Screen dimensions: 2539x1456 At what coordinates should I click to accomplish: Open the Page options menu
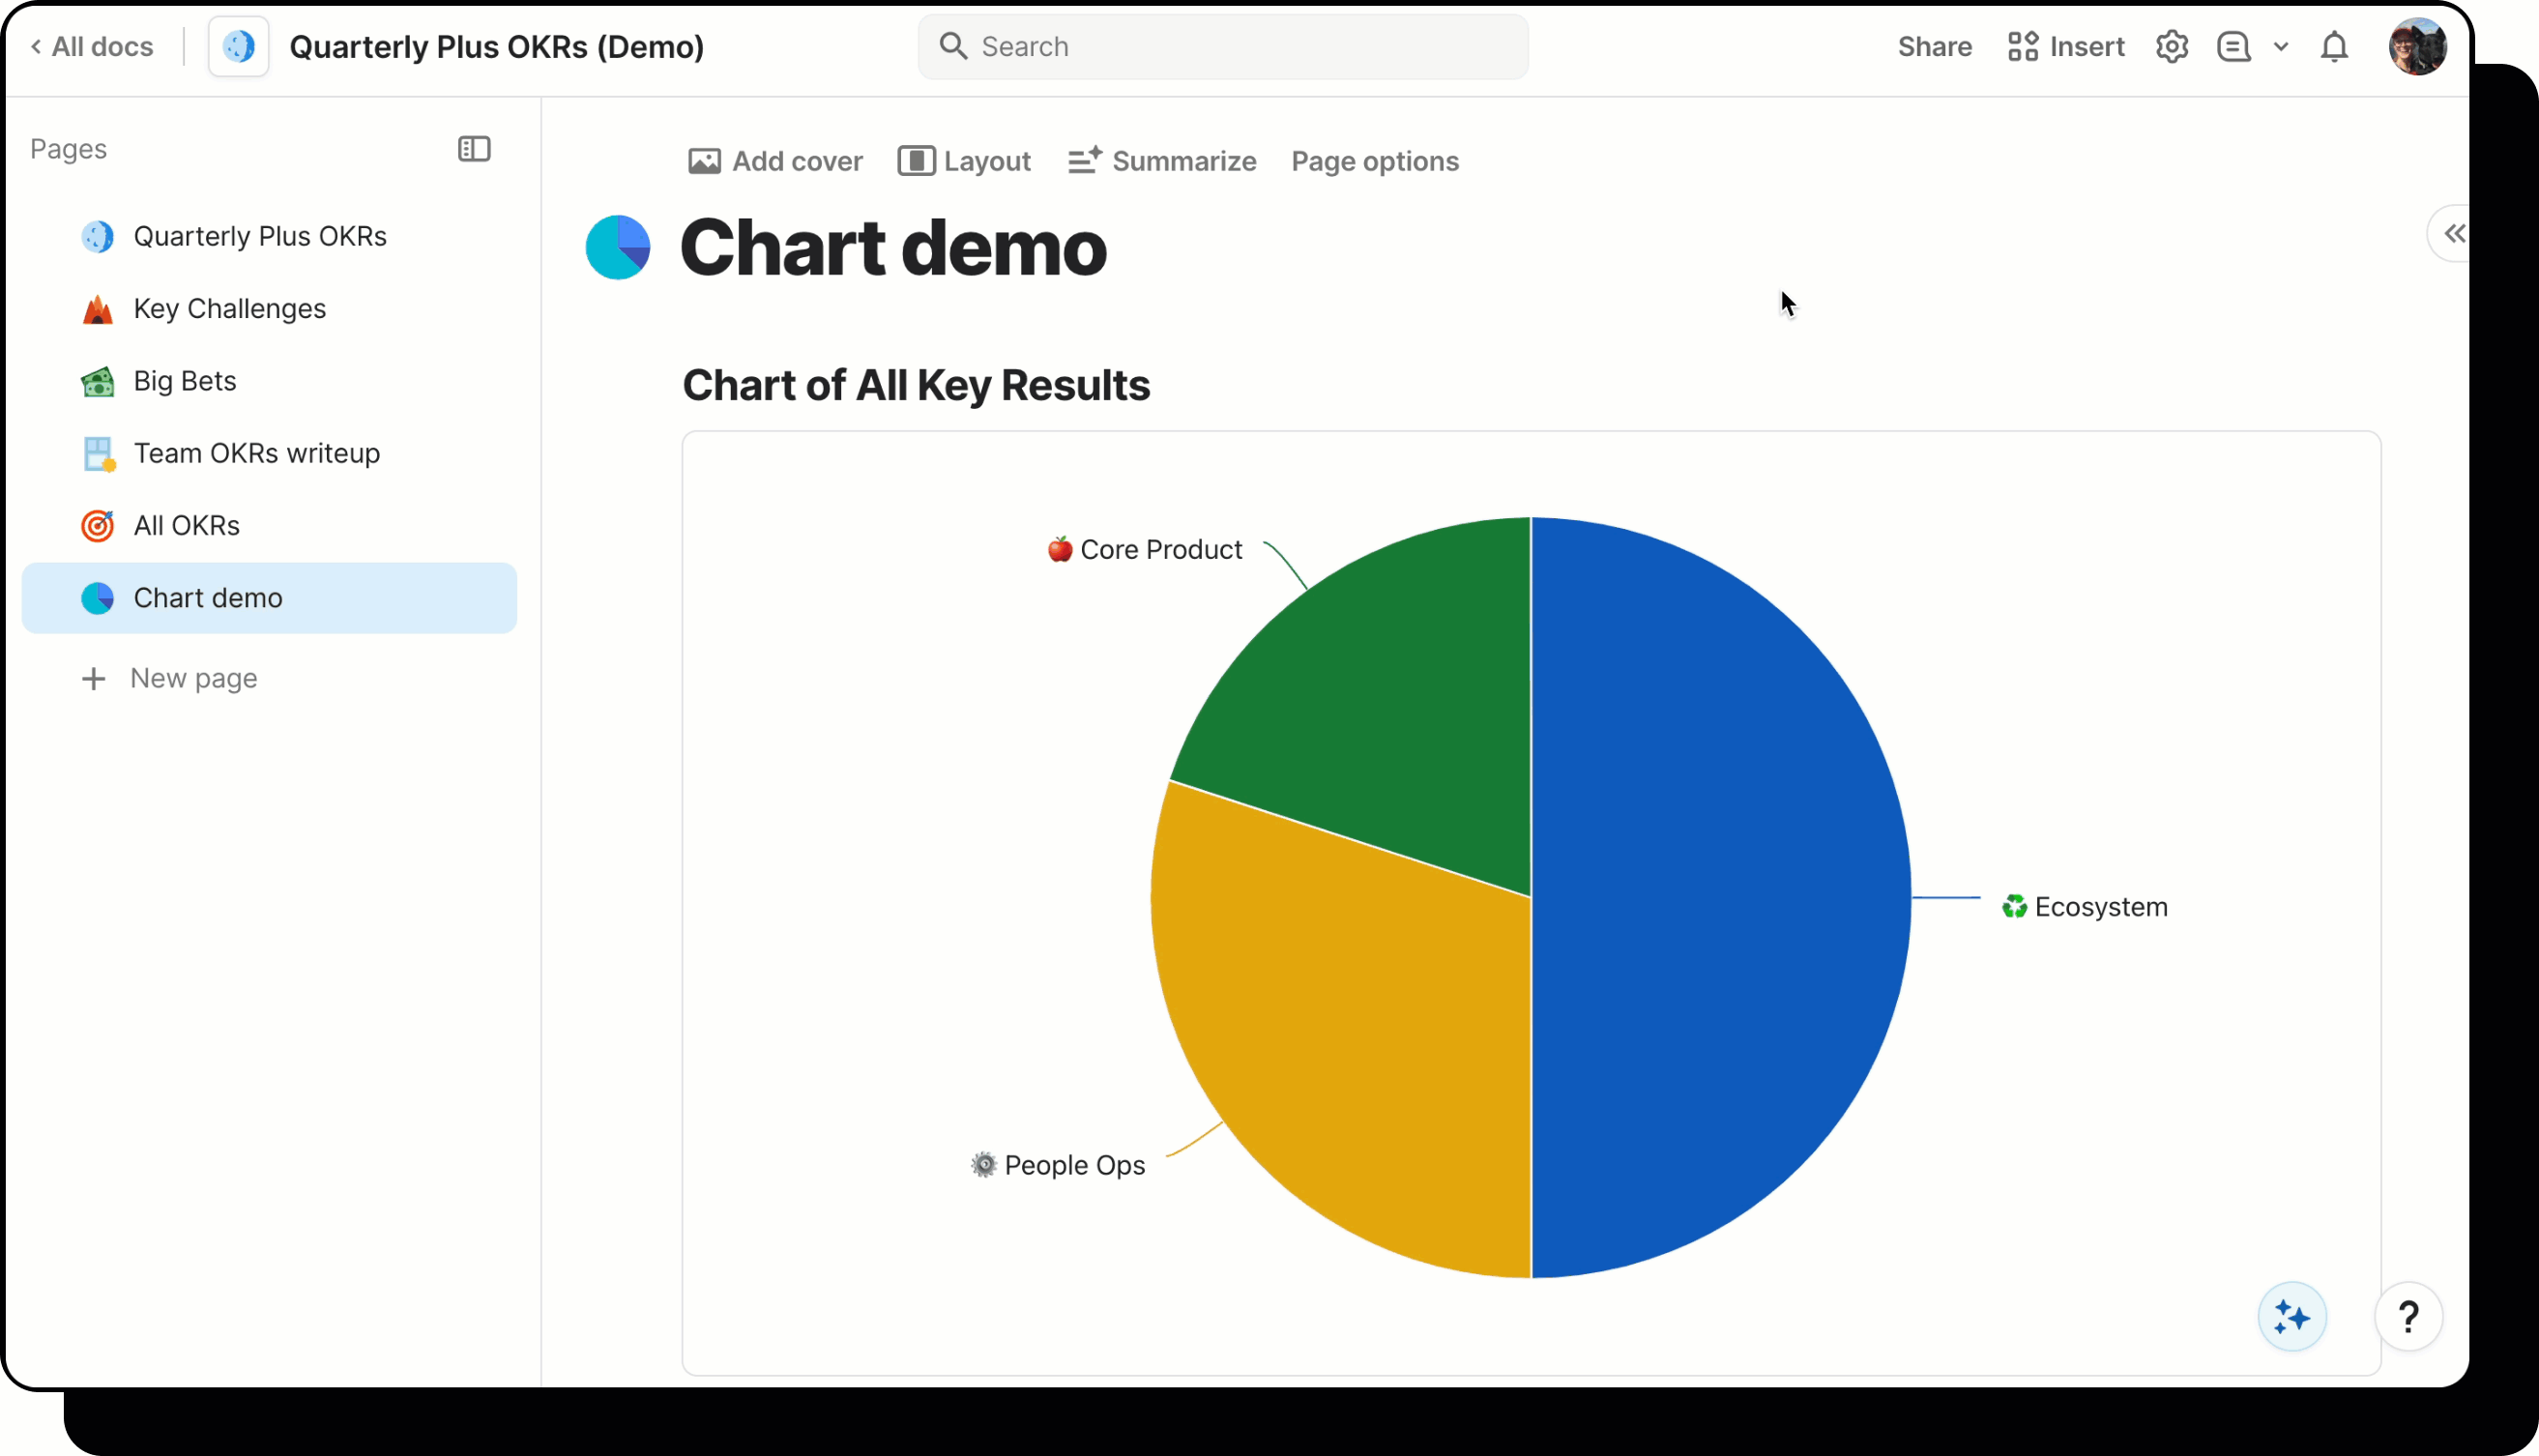coord(1375,161)
